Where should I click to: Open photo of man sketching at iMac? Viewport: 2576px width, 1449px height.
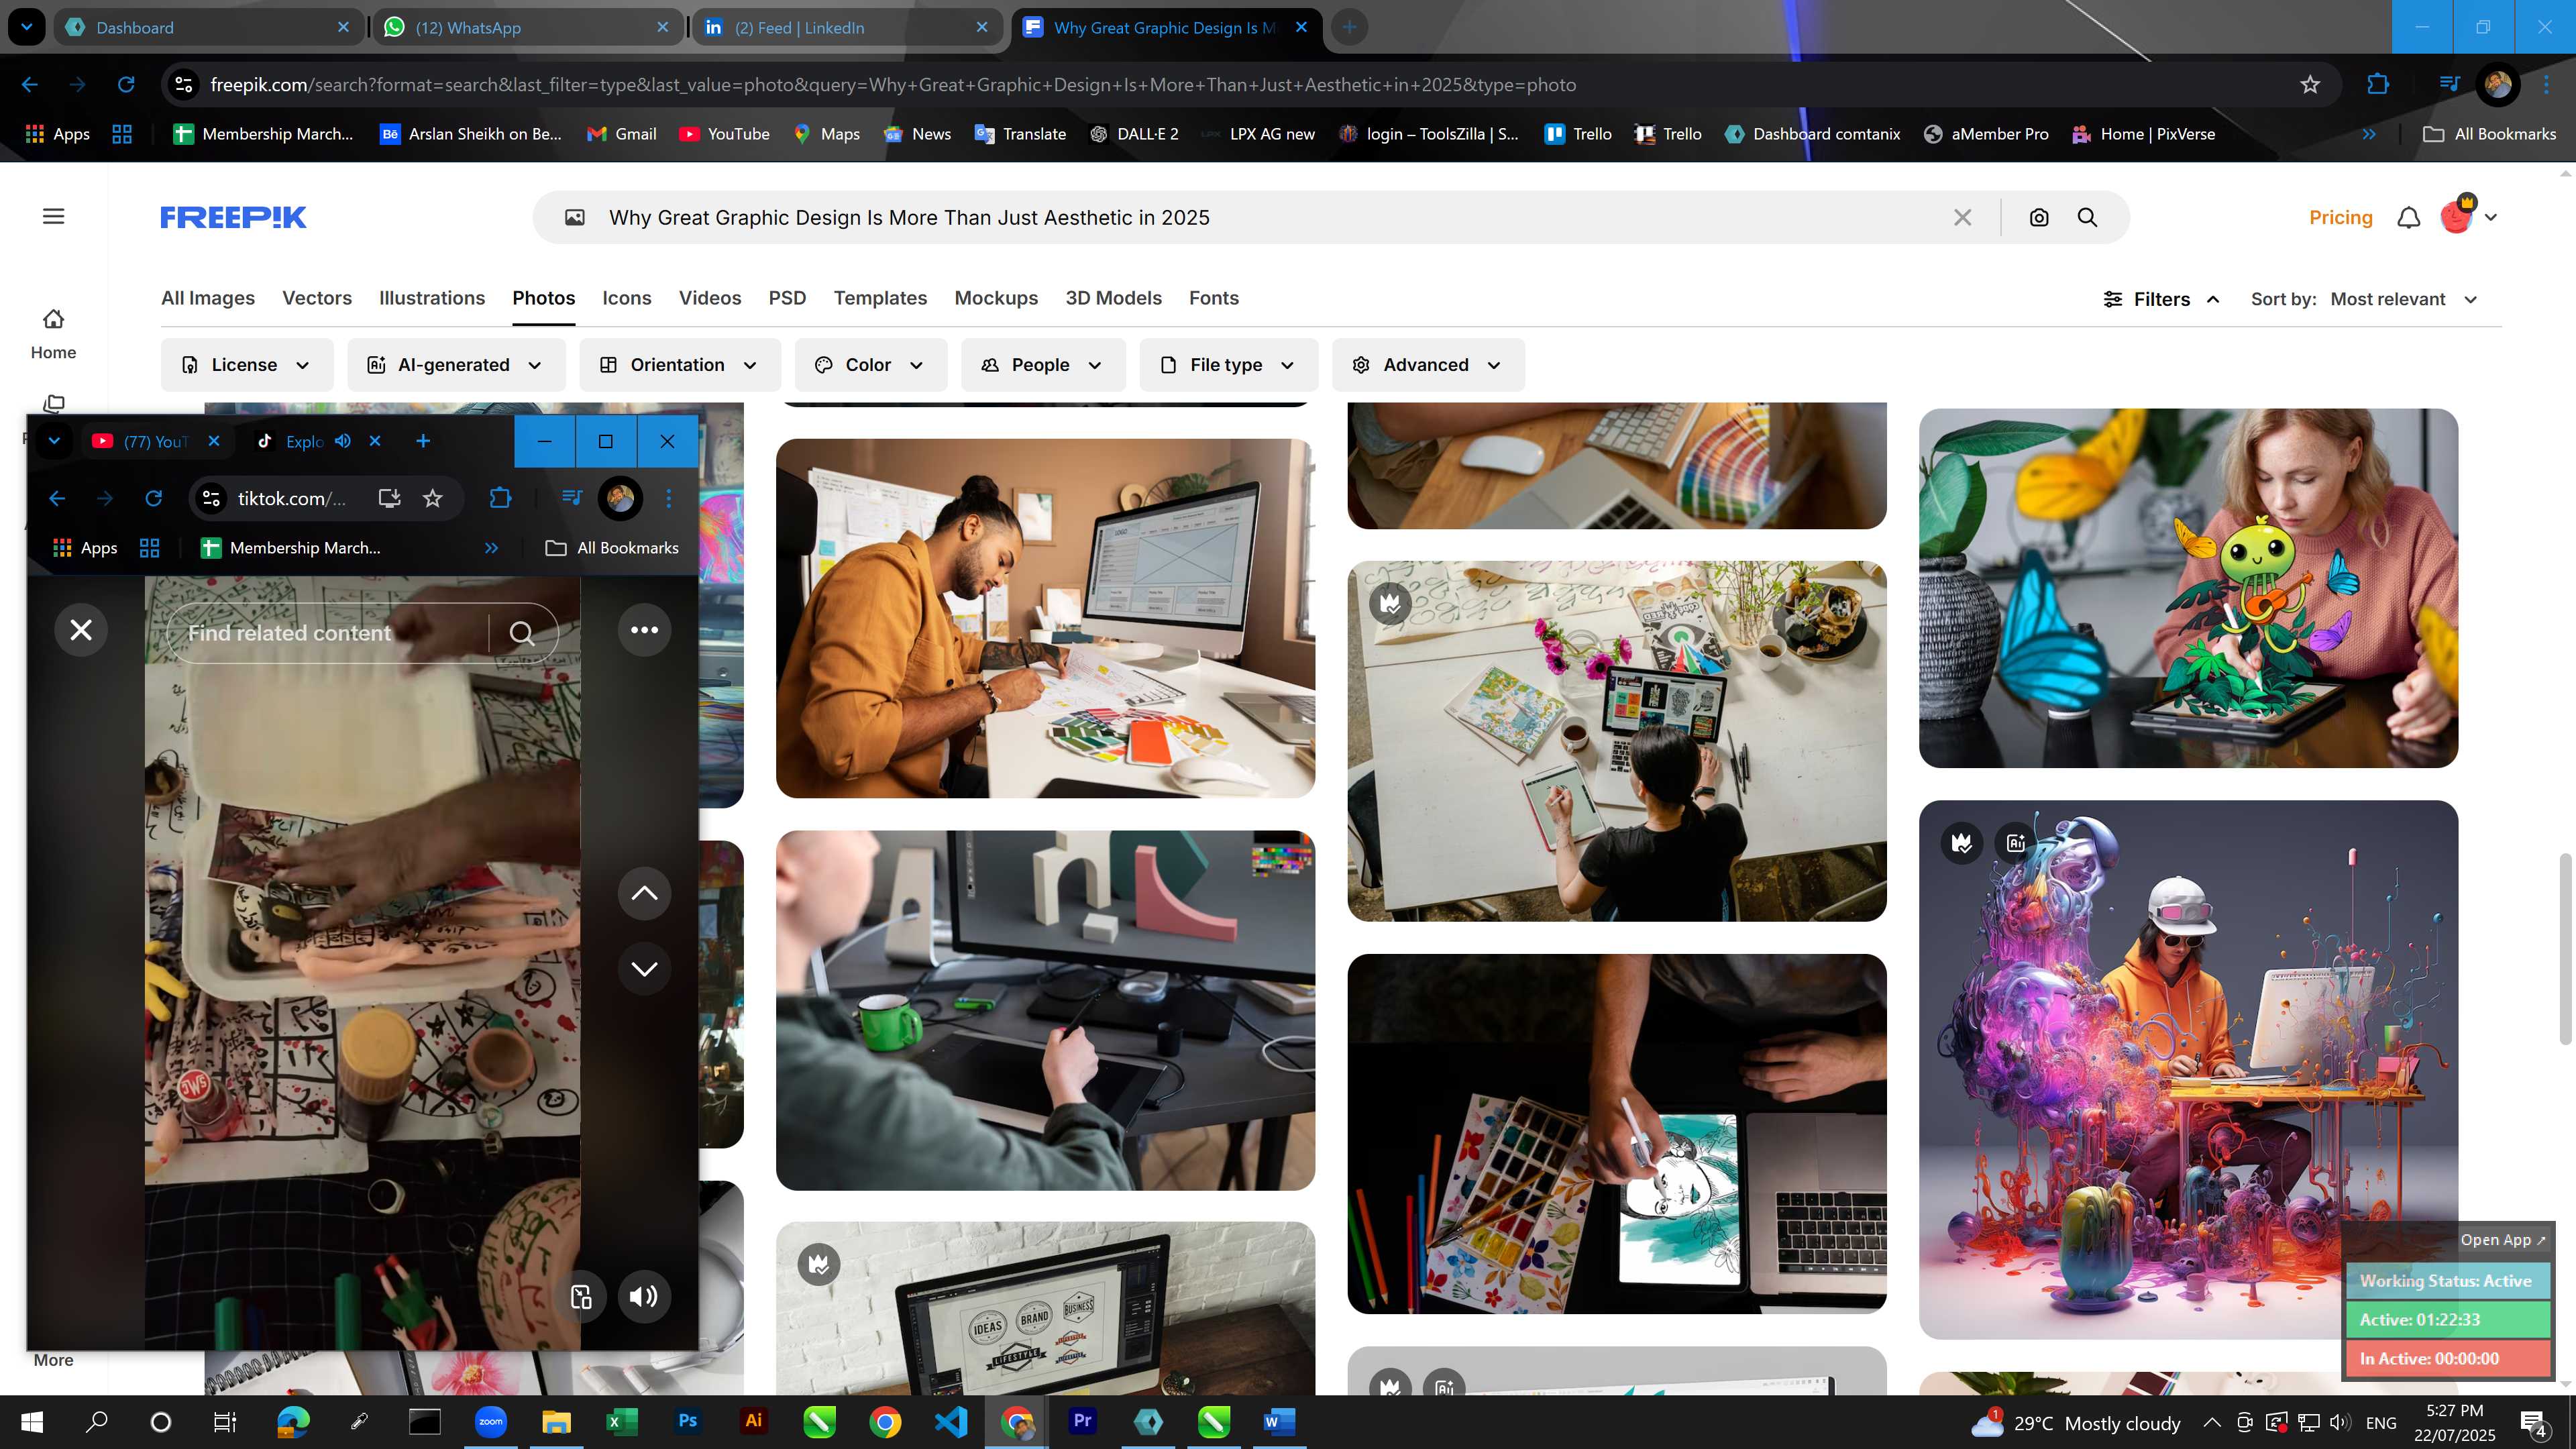[1045, 618]
